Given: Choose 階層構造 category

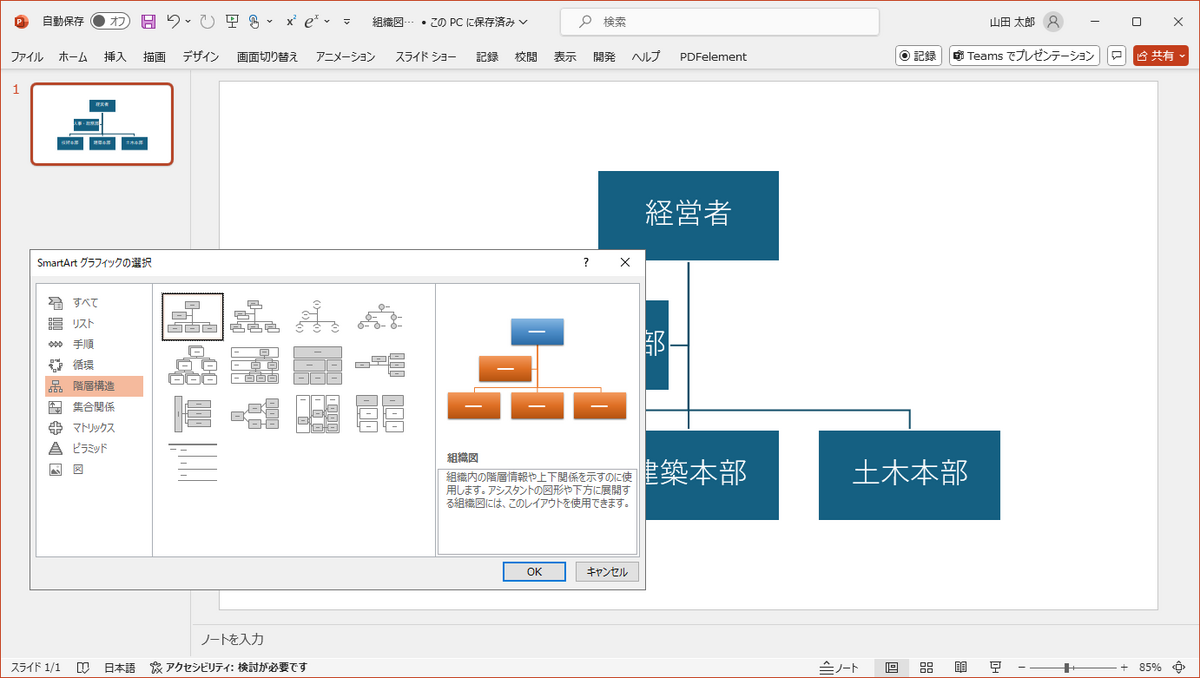Looking at the screenshot, I should click(94, 386).
